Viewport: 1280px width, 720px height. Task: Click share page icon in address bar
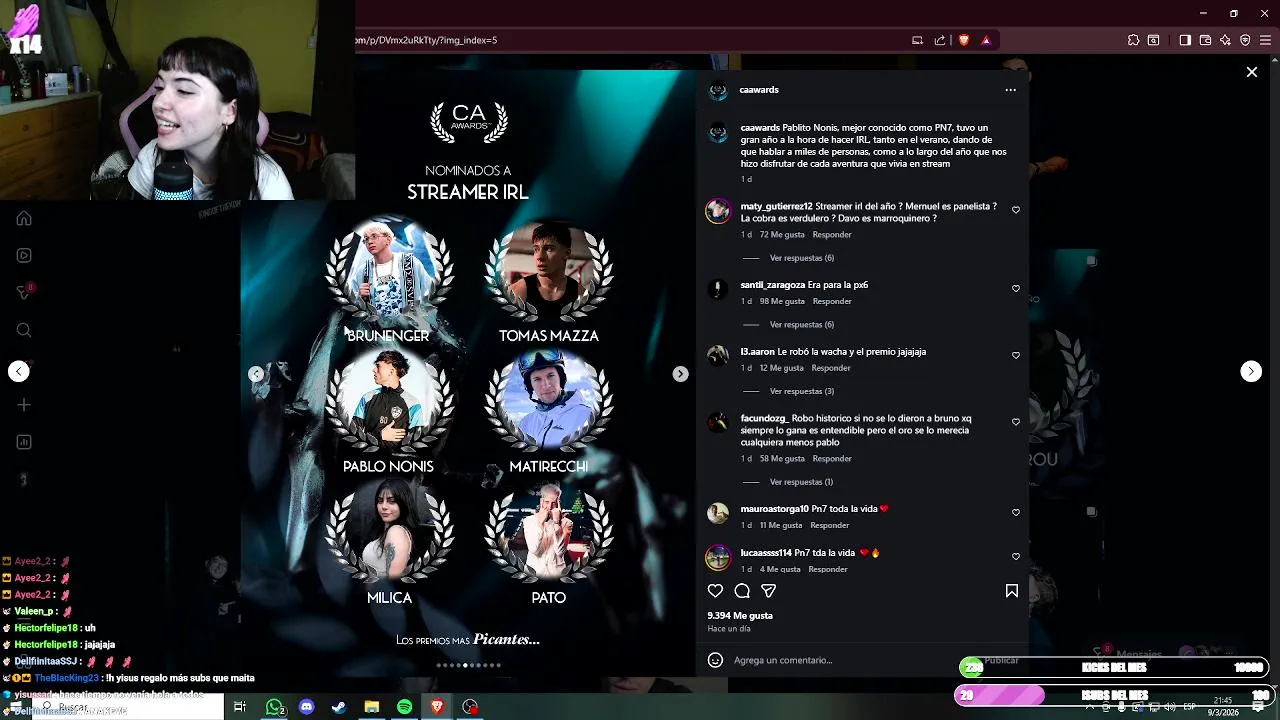pyautogui.click(x=940, y=40)
